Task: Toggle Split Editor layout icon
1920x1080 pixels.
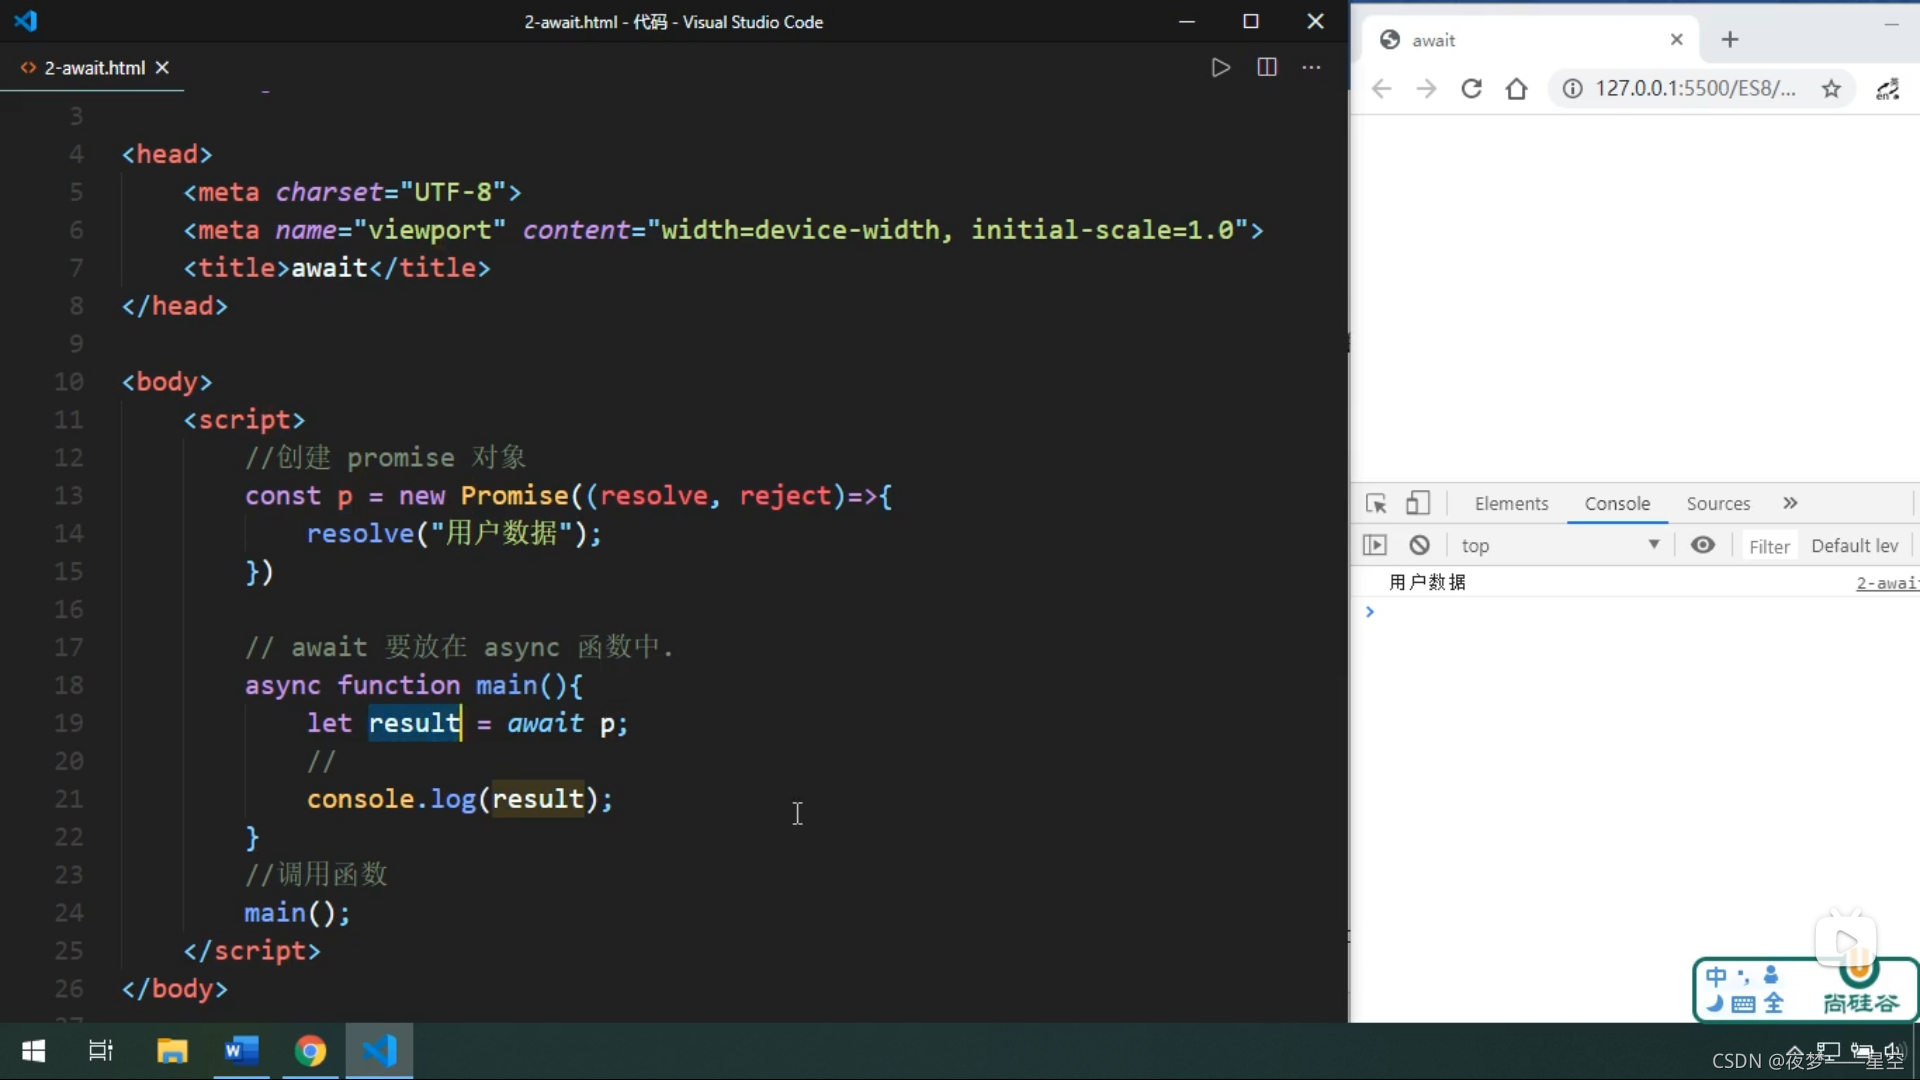Action: tap(1266, 67)
